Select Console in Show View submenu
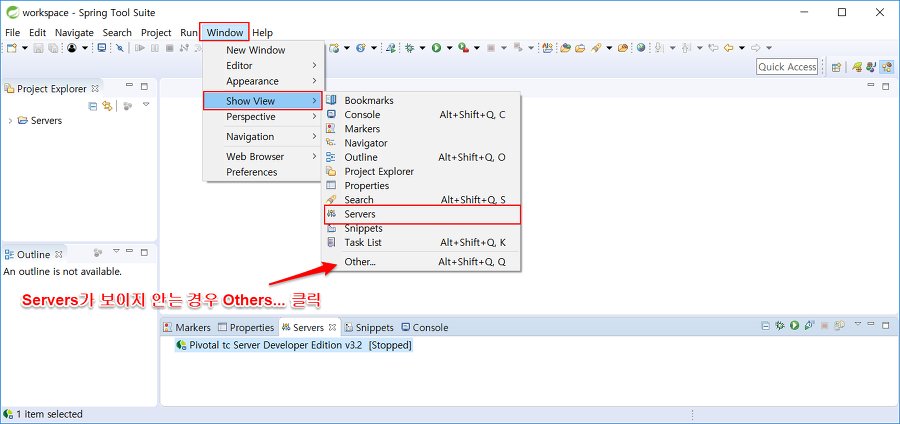Image resolution: width=900 pixels, height=424 pixels. tap(422, 115)
